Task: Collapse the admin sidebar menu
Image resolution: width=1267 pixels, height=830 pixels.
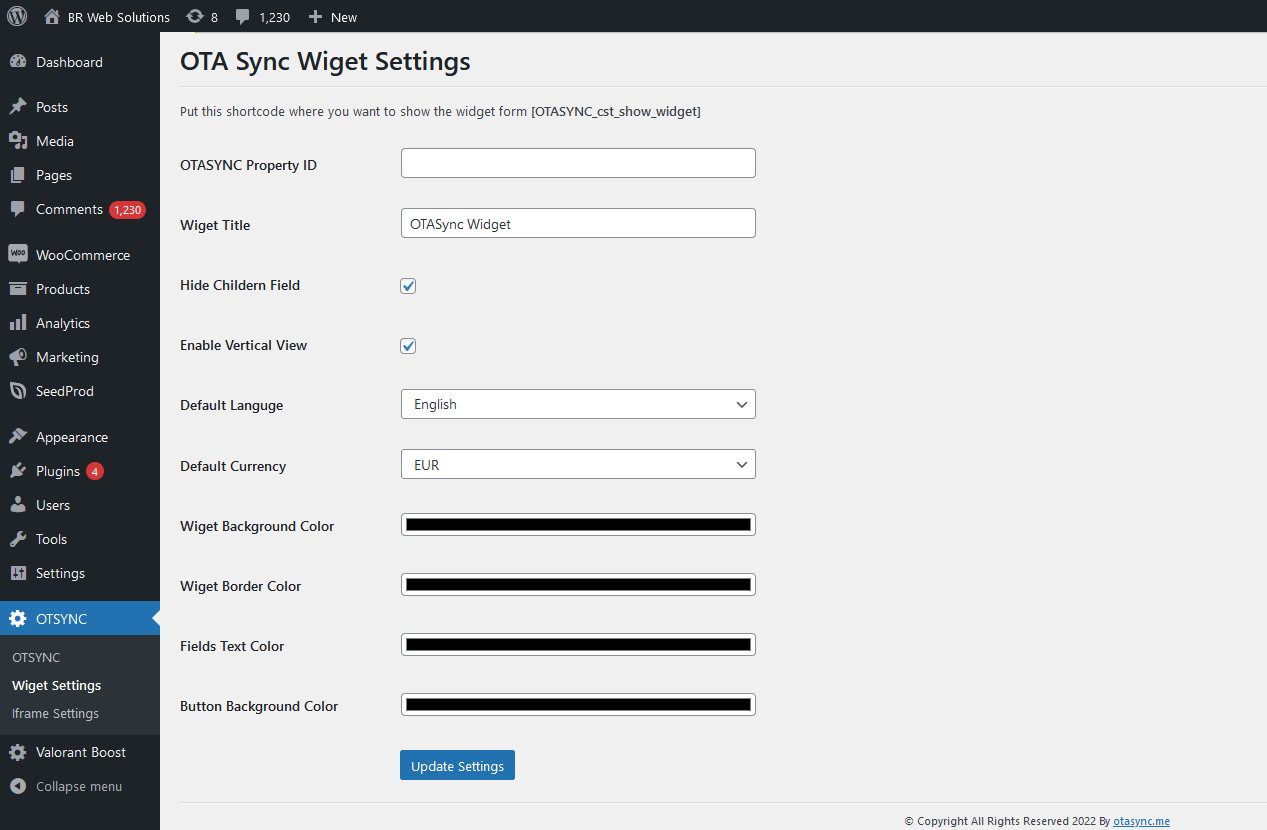Action: (x=66, y=786)
